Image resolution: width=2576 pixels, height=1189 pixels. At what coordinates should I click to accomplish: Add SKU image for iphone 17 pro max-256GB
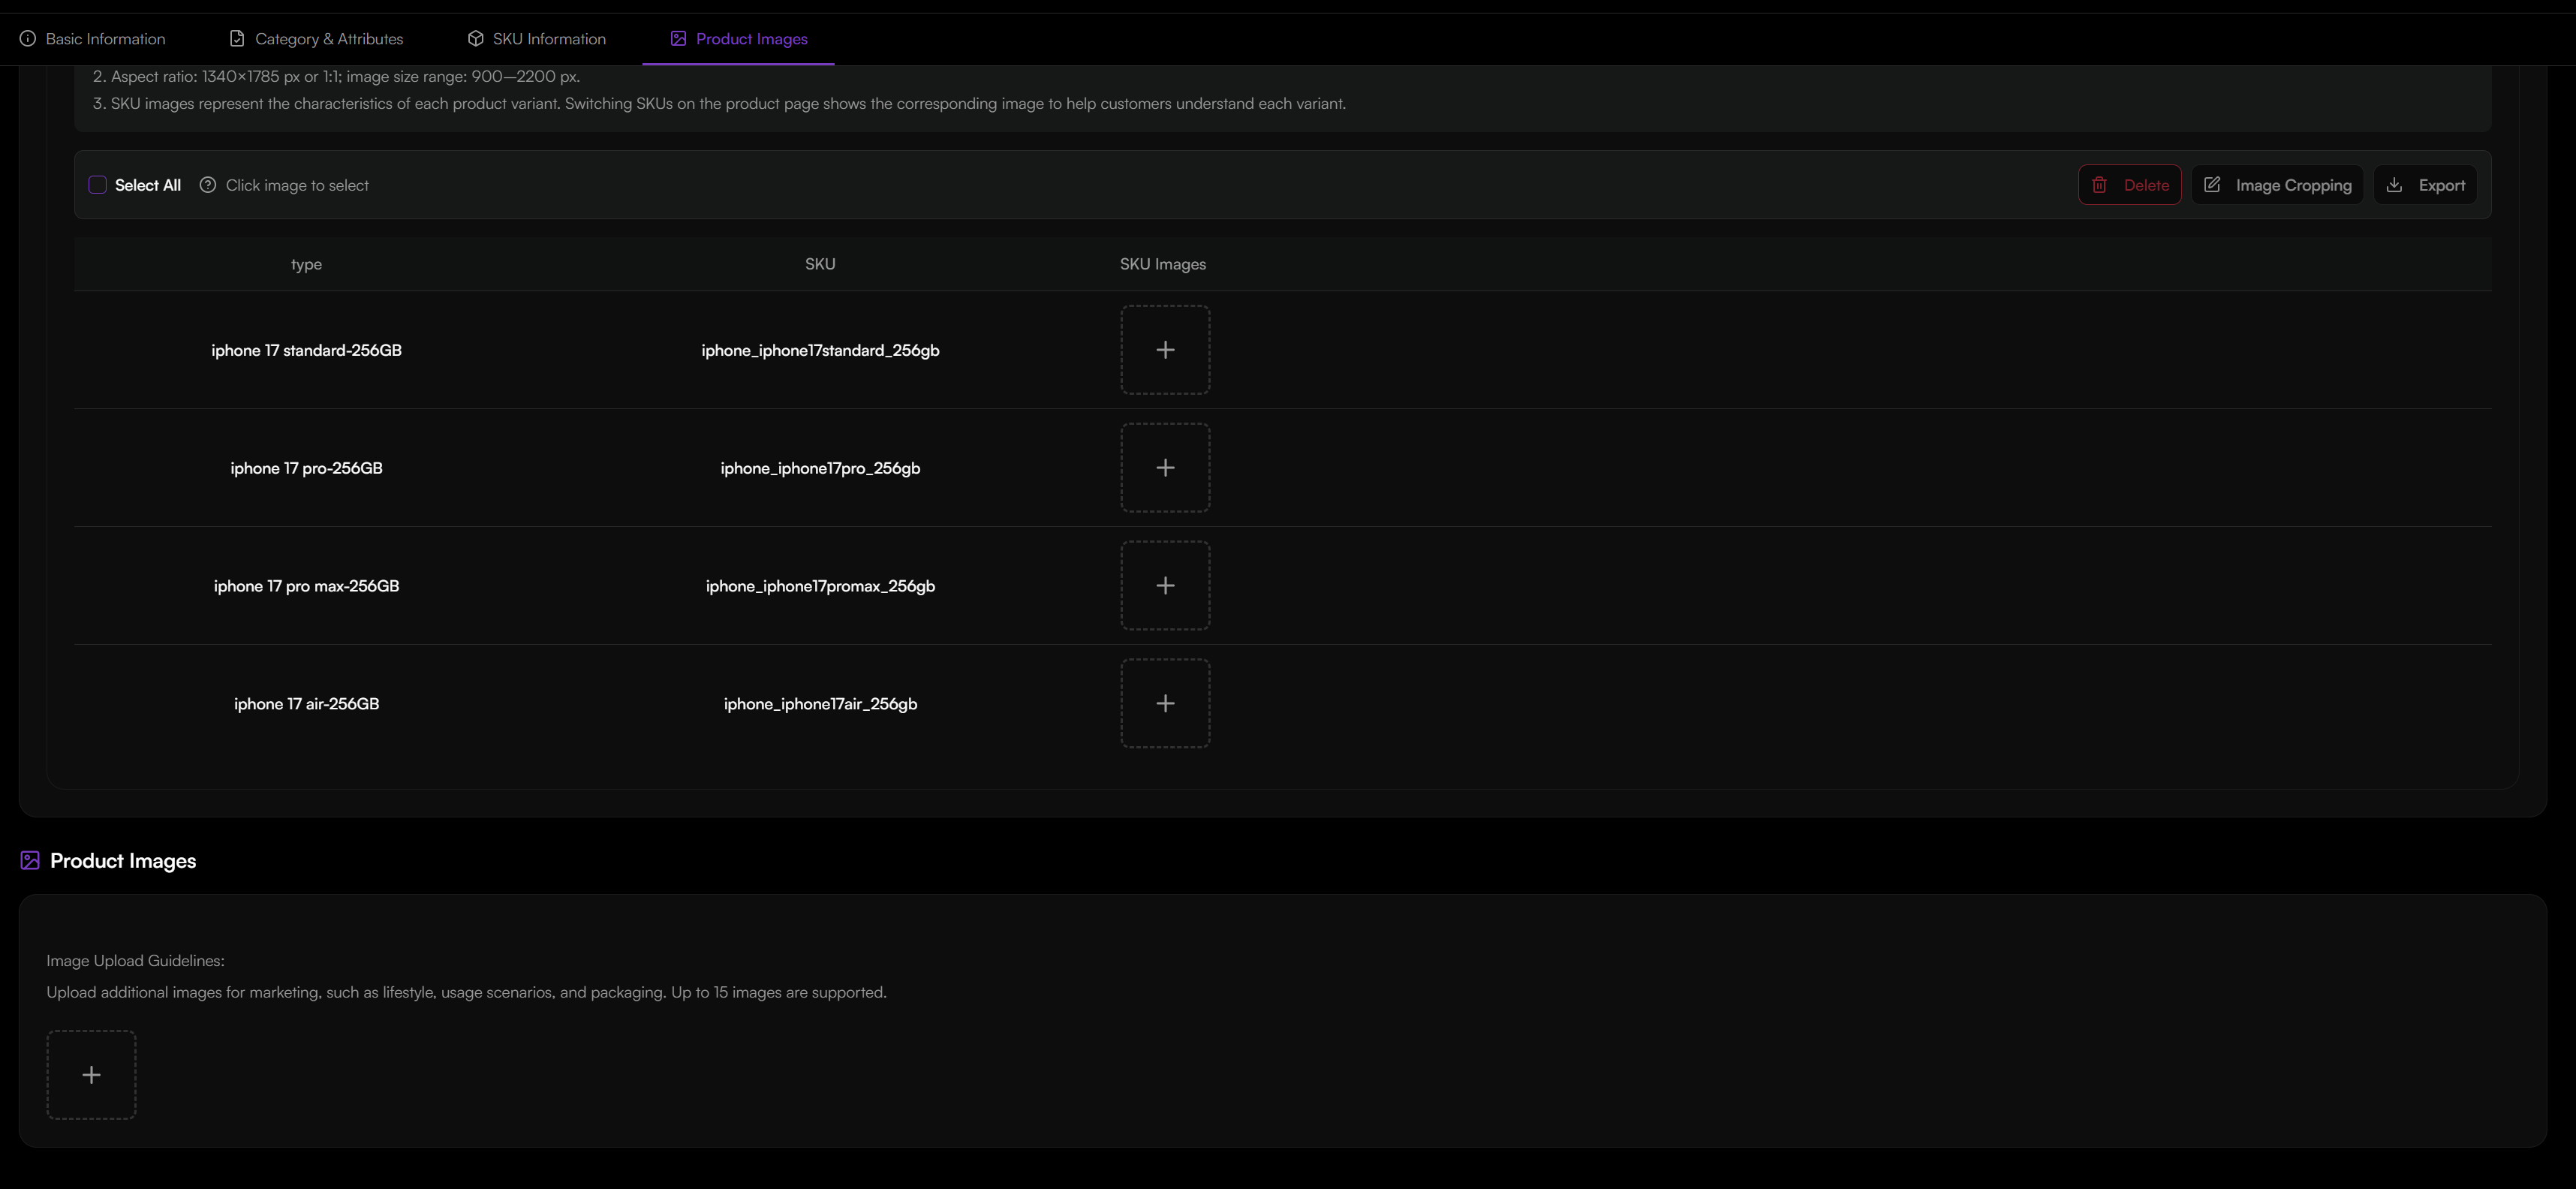coord(1164,586)
